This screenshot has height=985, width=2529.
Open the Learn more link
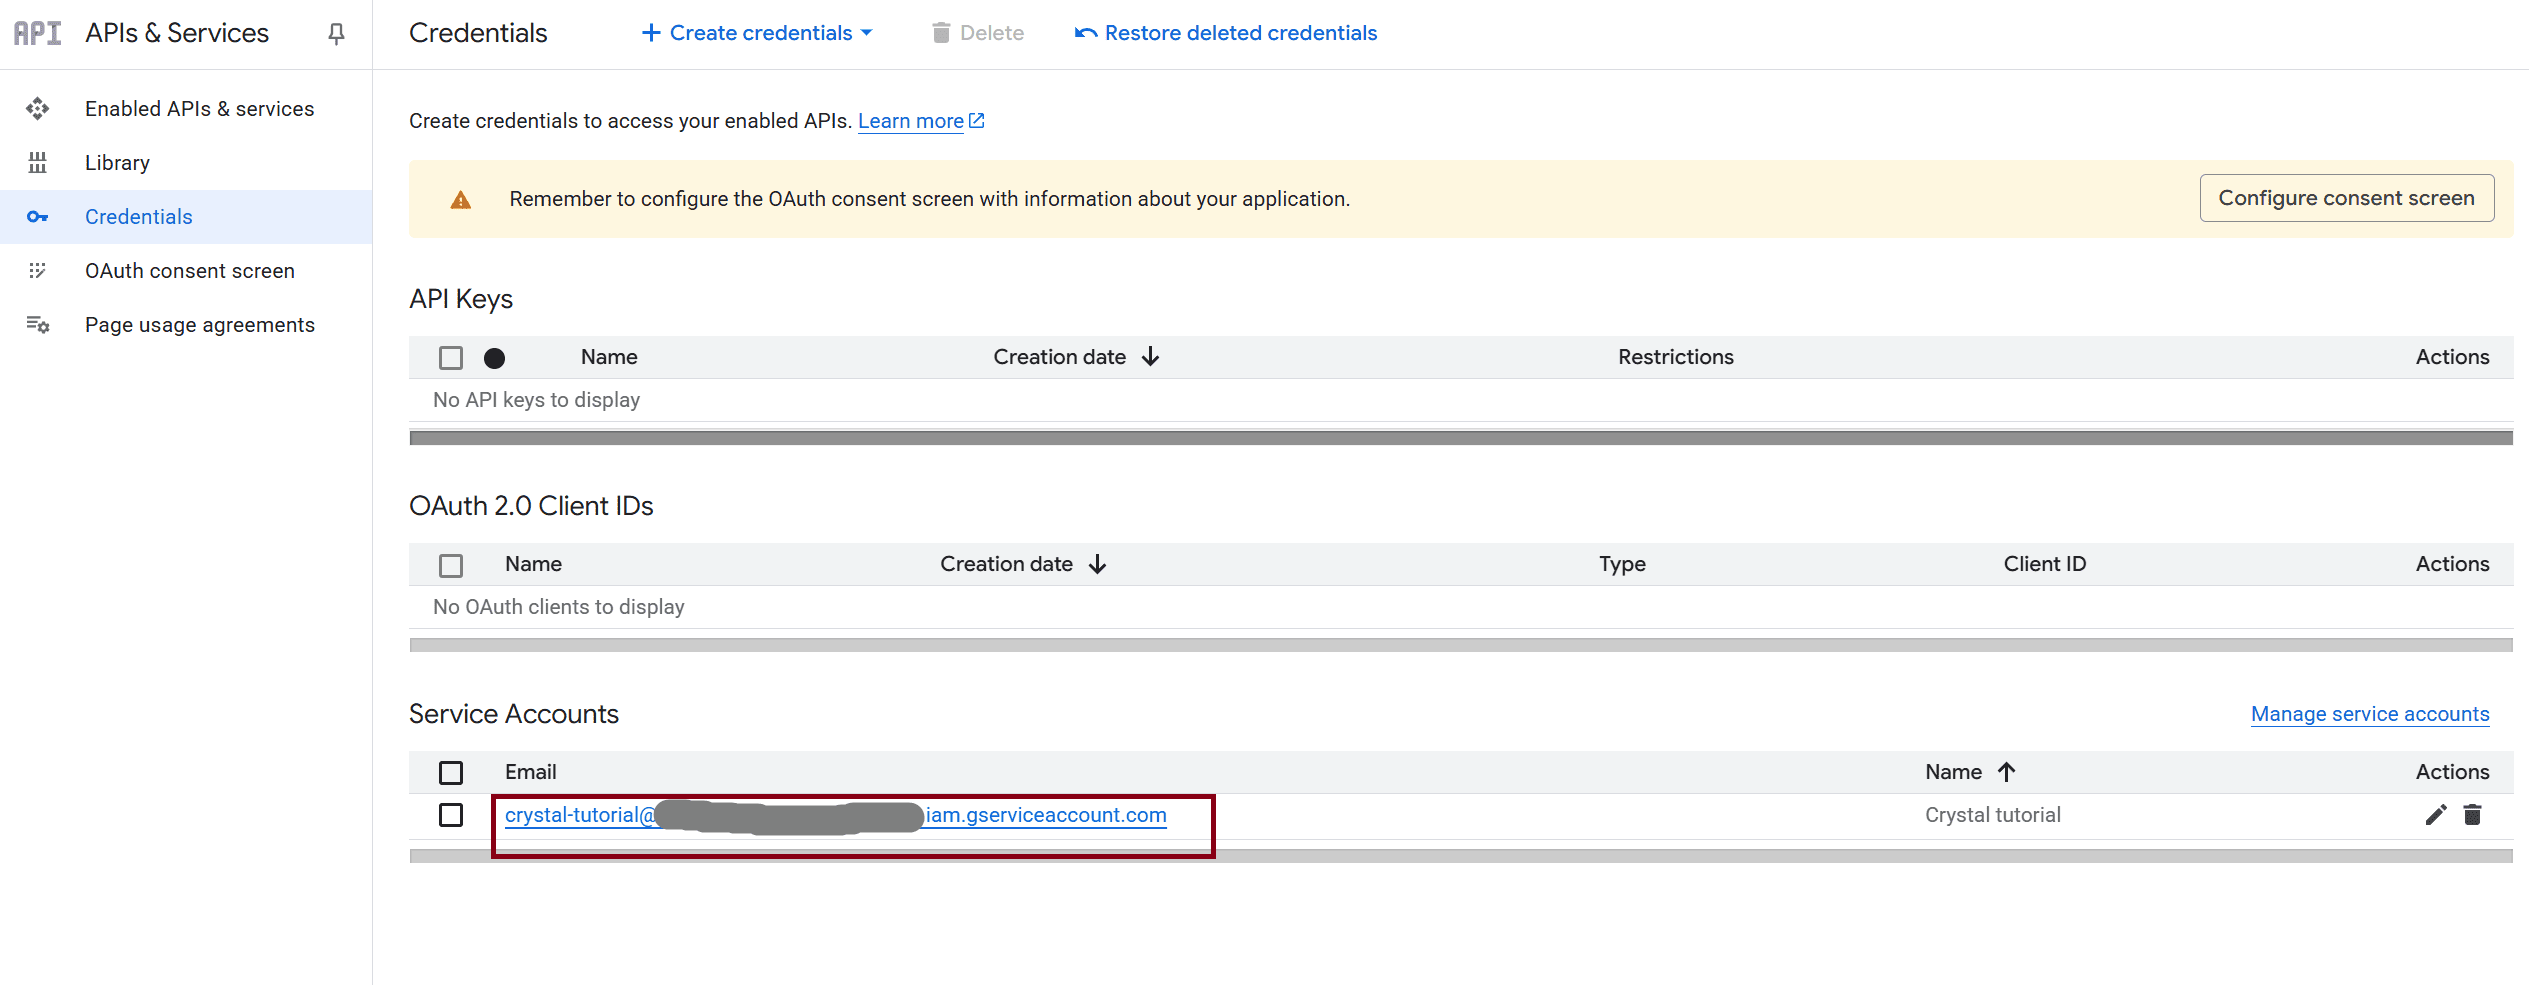(x=910, y=121)
